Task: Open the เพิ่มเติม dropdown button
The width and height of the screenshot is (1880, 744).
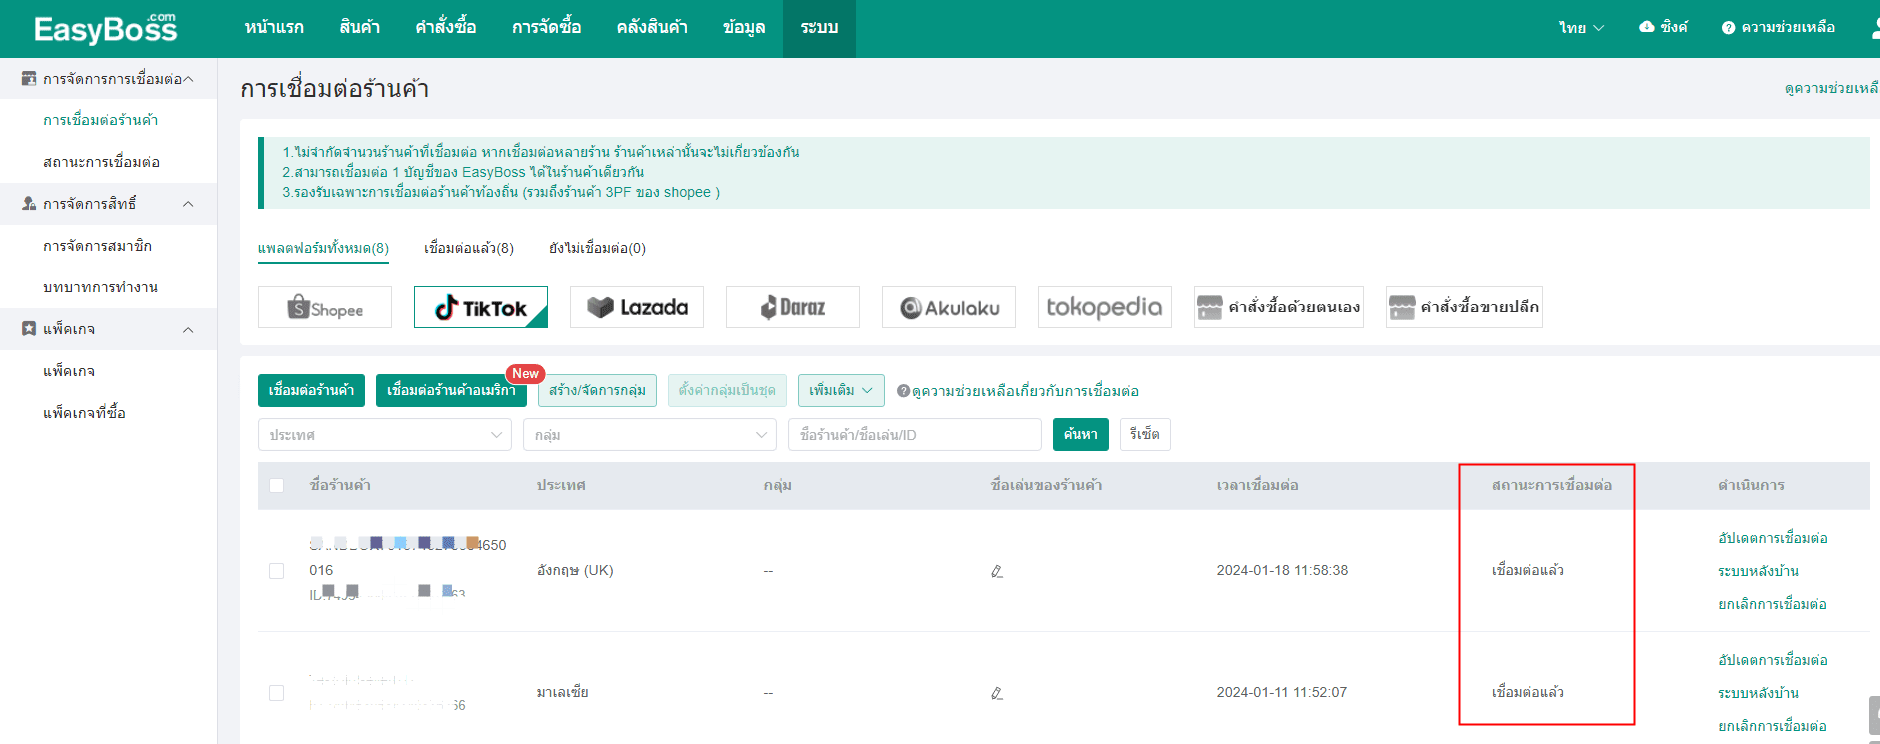Action: 841,390
